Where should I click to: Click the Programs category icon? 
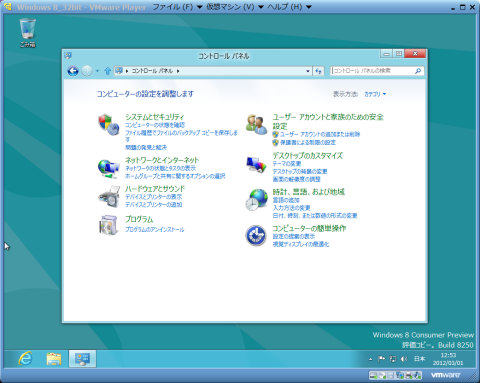109,225
